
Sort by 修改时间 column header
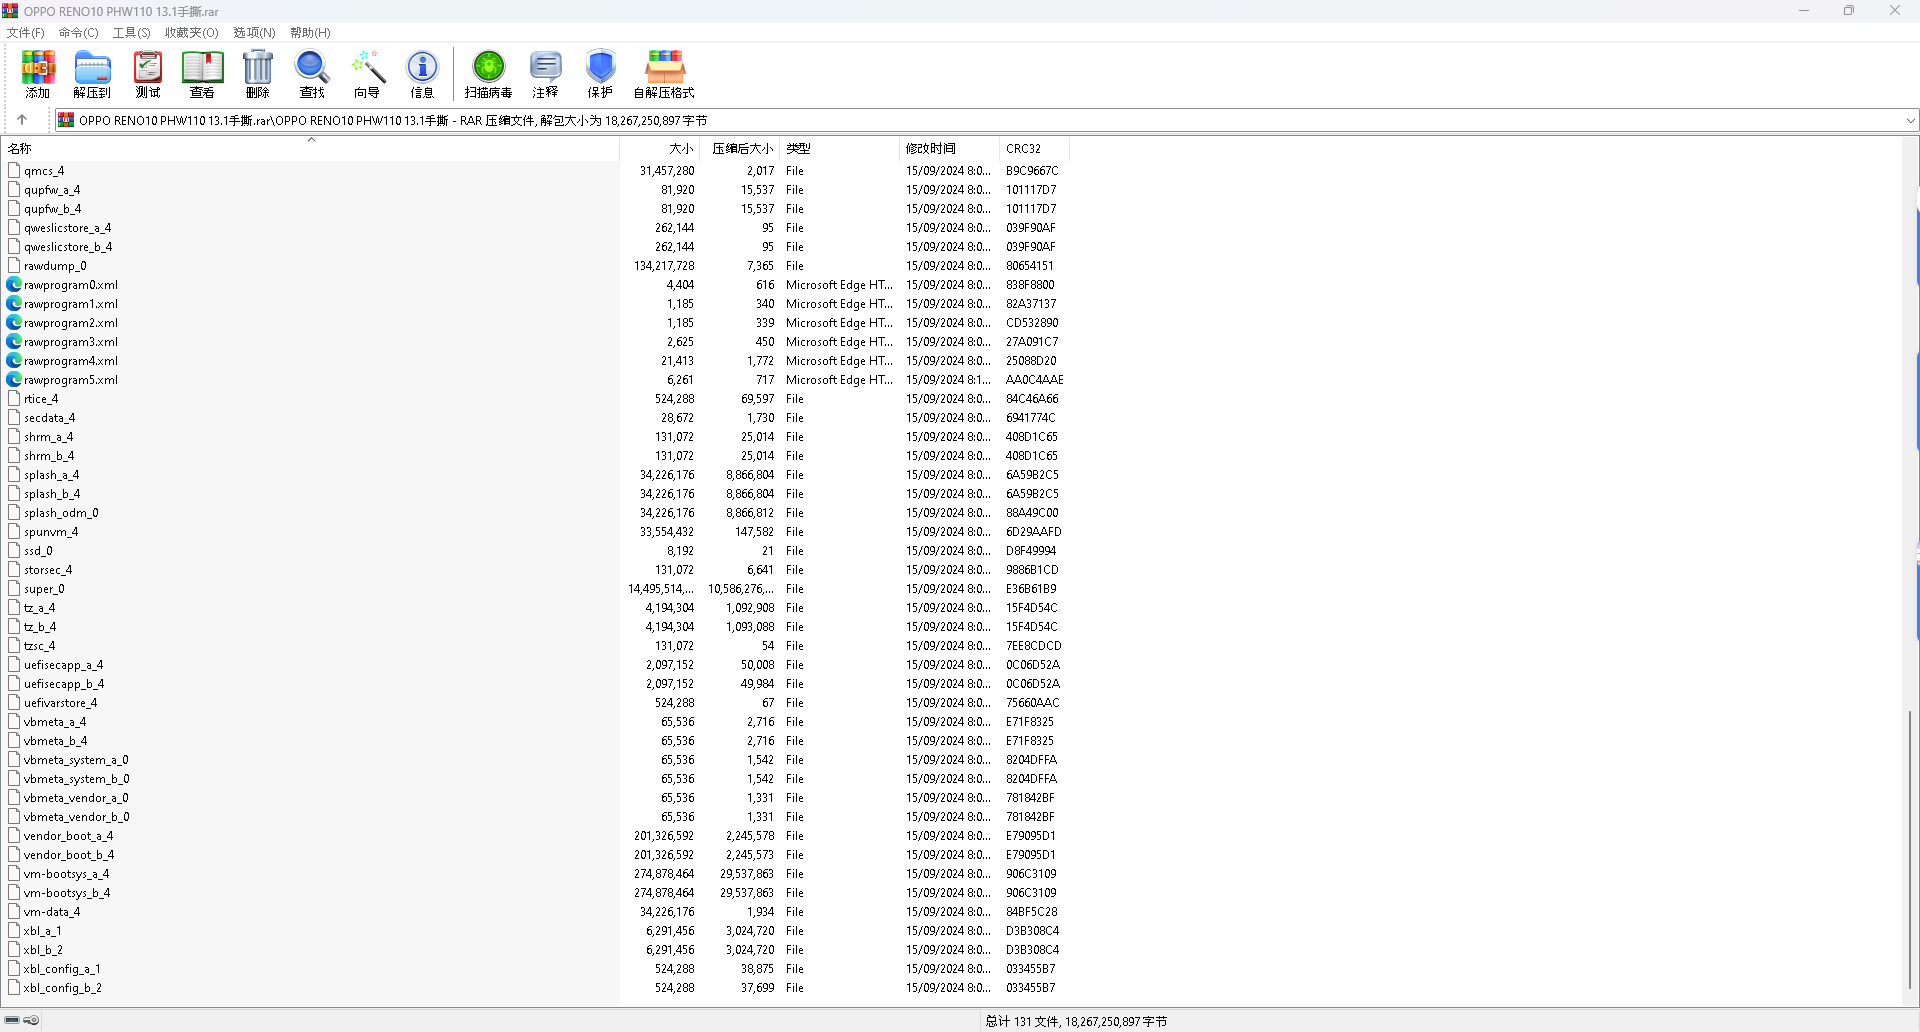tap(950, 149)
